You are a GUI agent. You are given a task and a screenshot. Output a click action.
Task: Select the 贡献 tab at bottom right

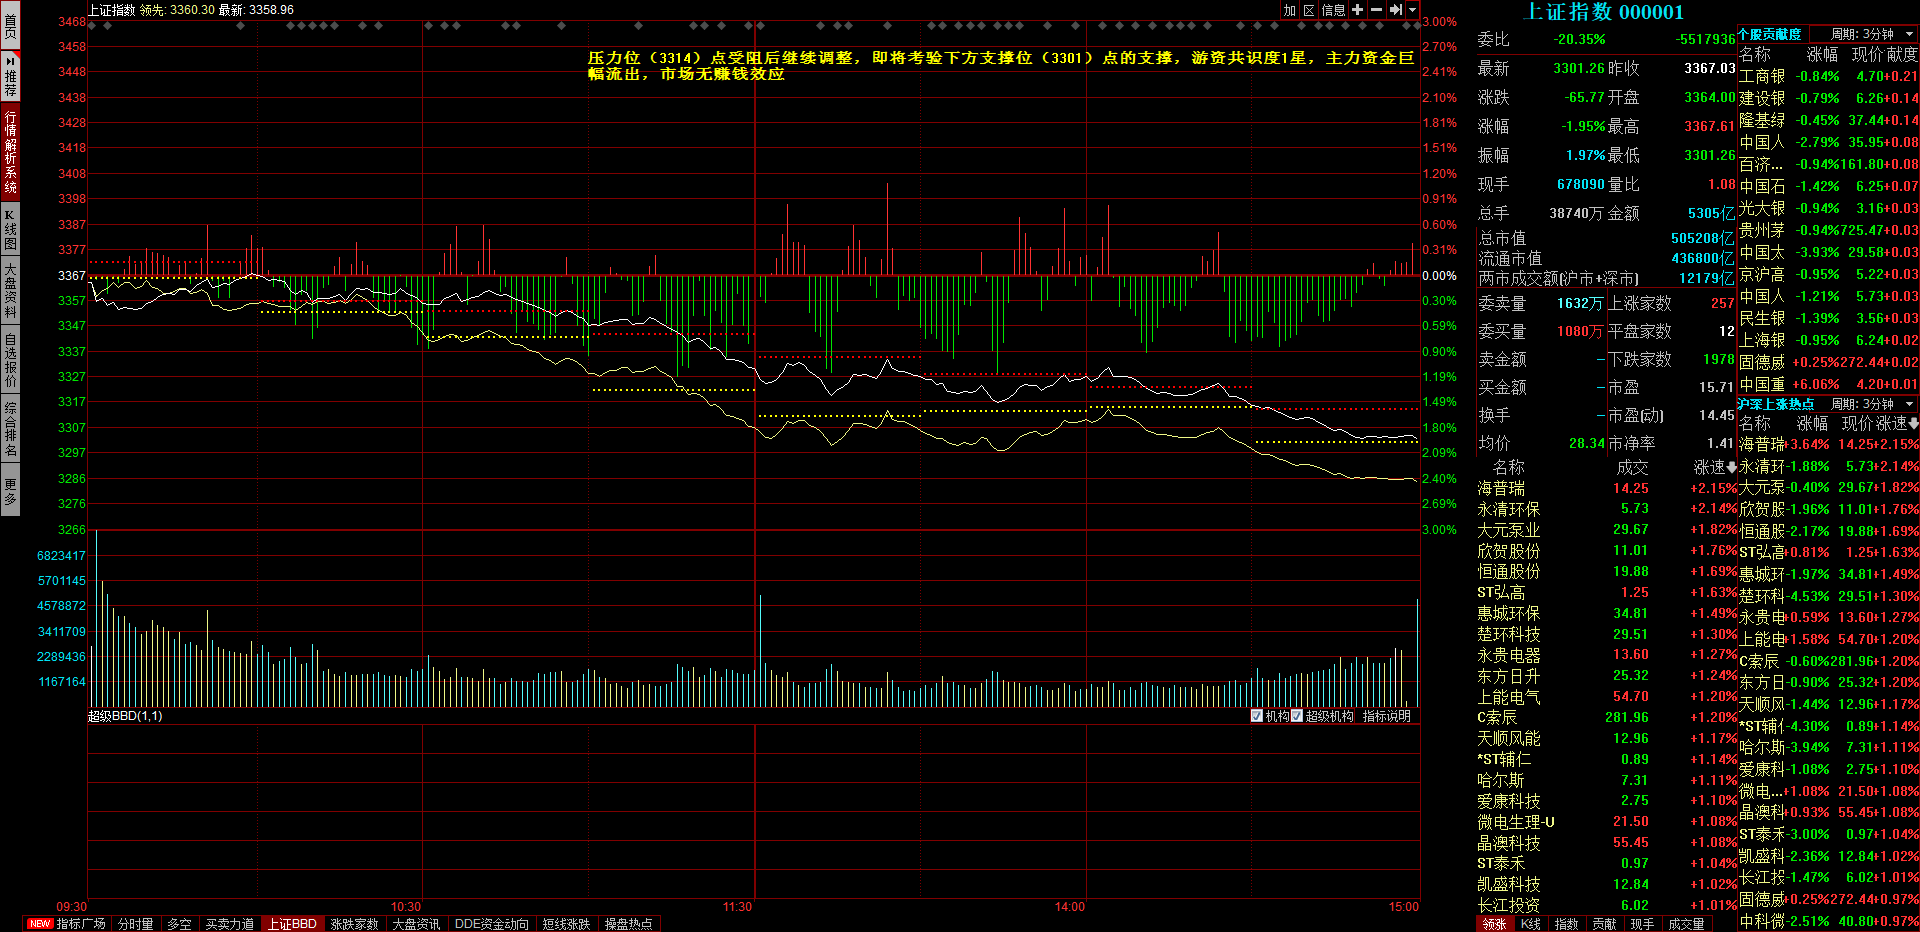pyautogui.click(x=1603, y=924)
